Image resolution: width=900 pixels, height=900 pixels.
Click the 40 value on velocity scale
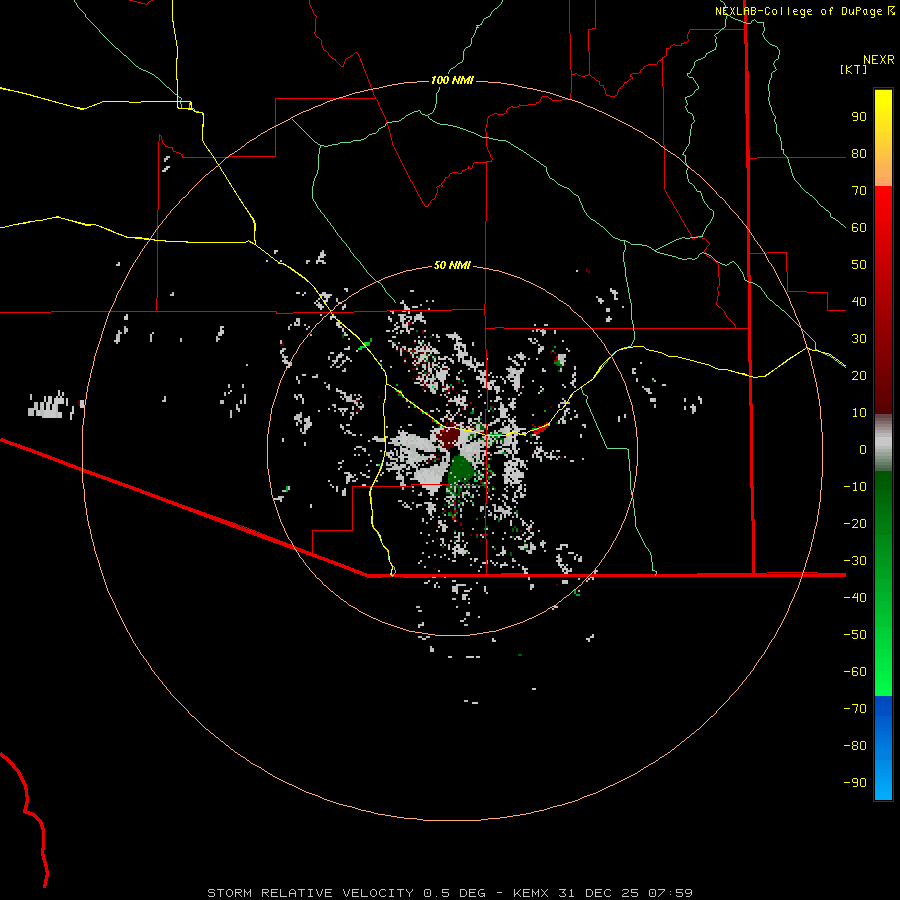[859, 301]
